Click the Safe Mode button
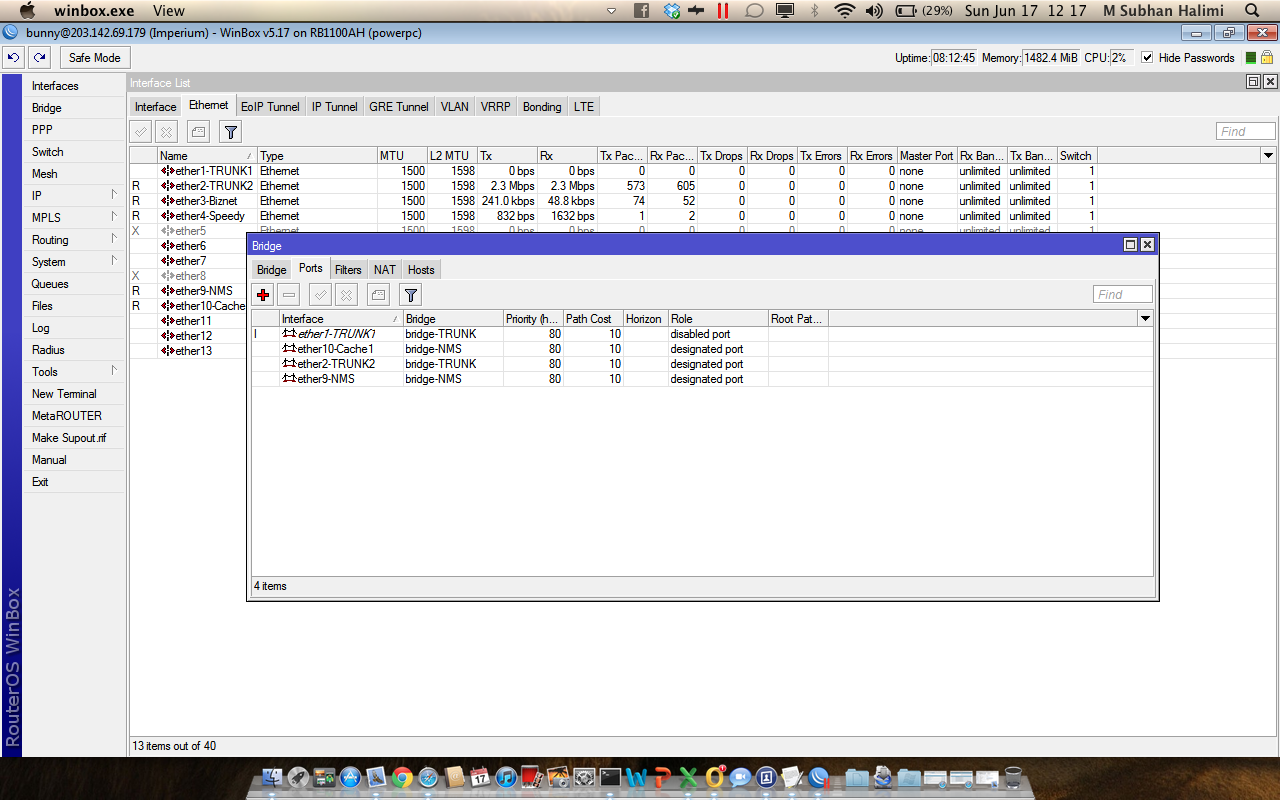 pyautogui.click(x=94, y=57)
